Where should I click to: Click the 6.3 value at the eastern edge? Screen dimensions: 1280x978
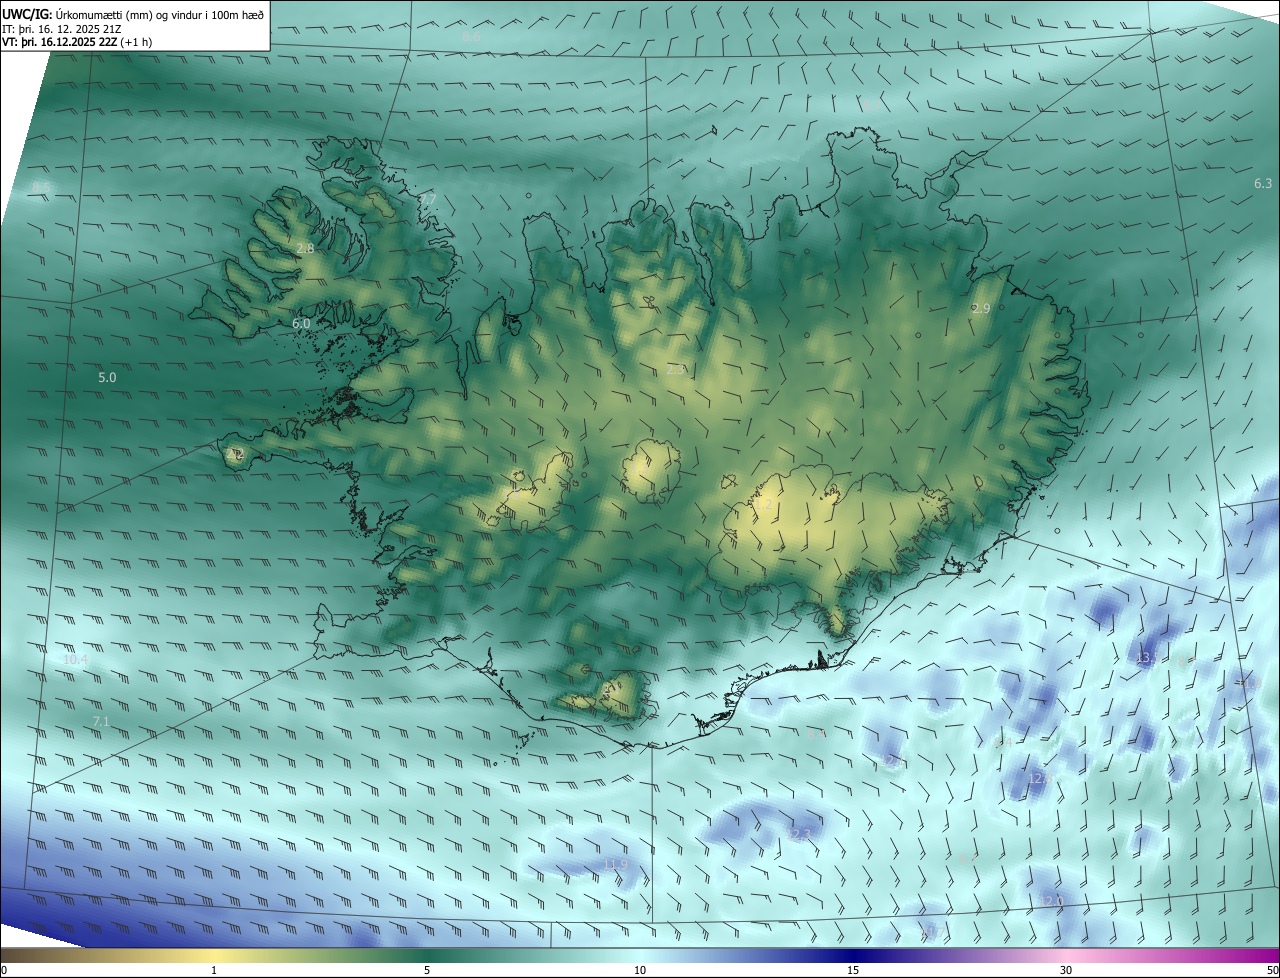click(x=1263, y=184)
